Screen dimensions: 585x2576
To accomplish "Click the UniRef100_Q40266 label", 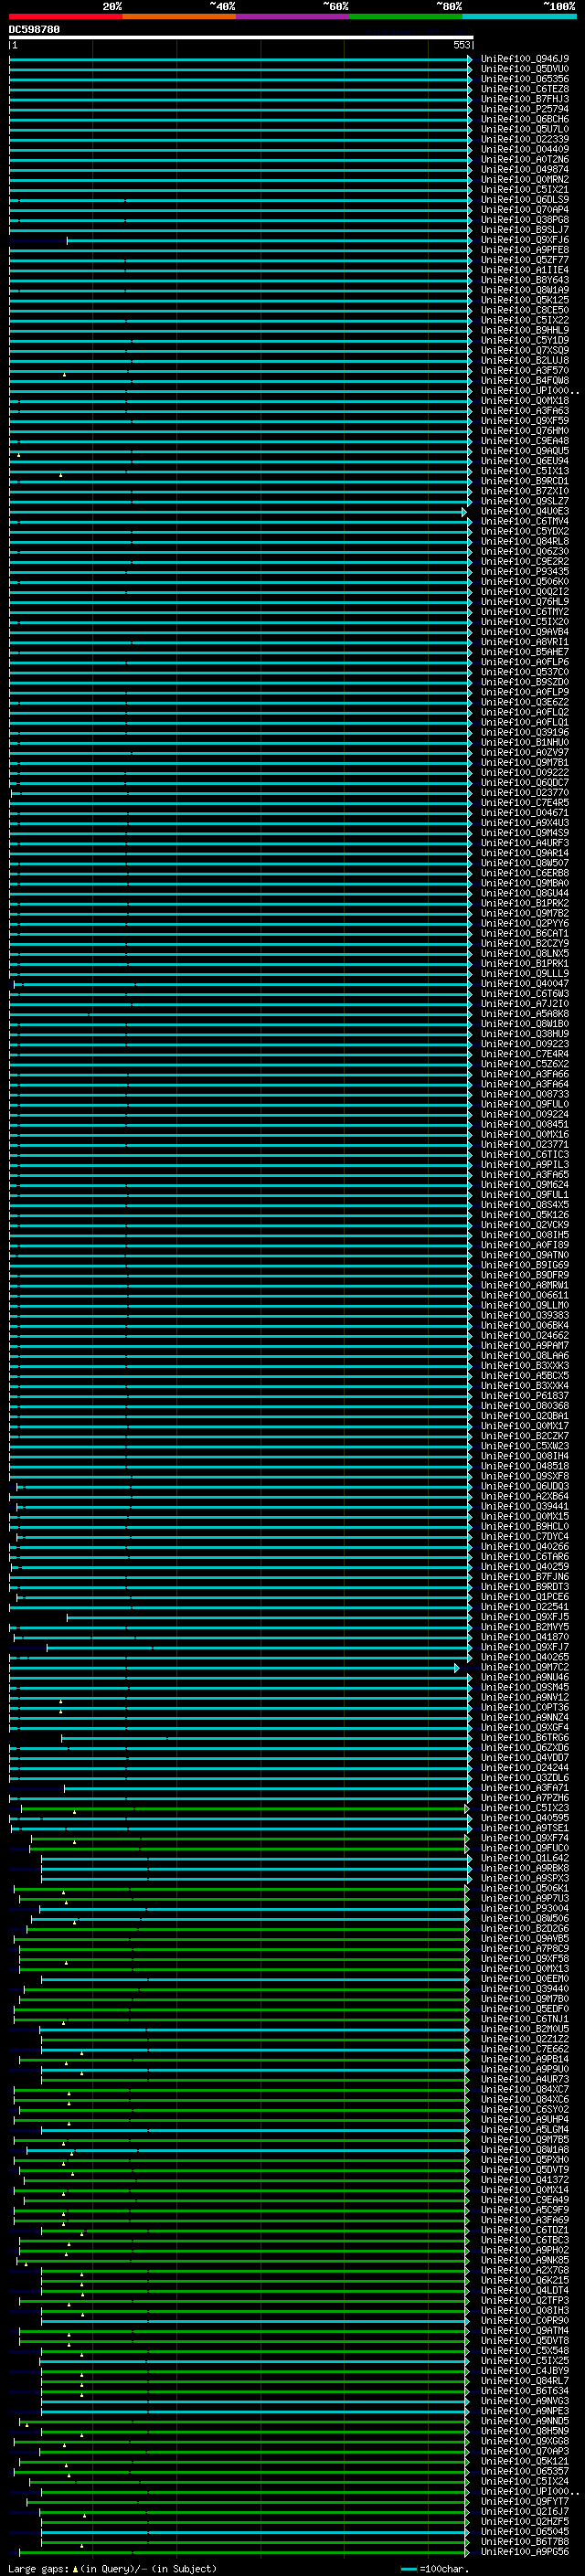I will coord(525,1546).
